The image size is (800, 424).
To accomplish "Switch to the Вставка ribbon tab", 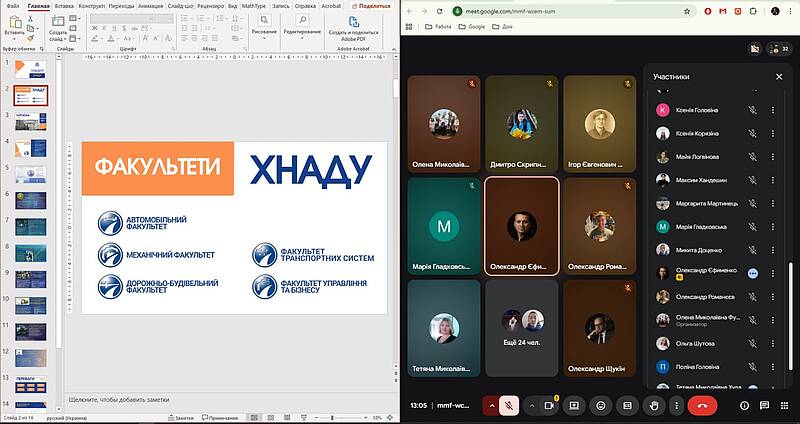I will [64, 5].
